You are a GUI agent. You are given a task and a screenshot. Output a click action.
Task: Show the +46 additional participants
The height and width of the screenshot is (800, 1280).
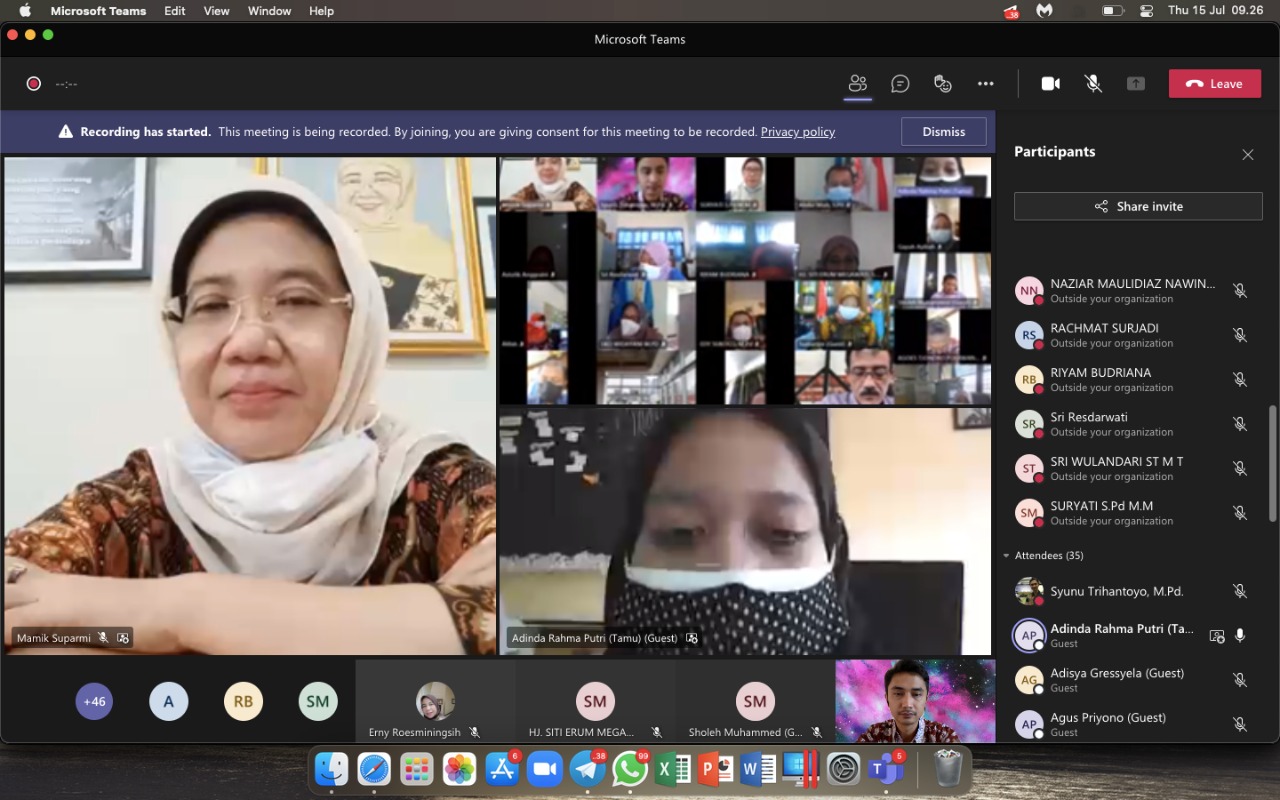click(94, 701)
